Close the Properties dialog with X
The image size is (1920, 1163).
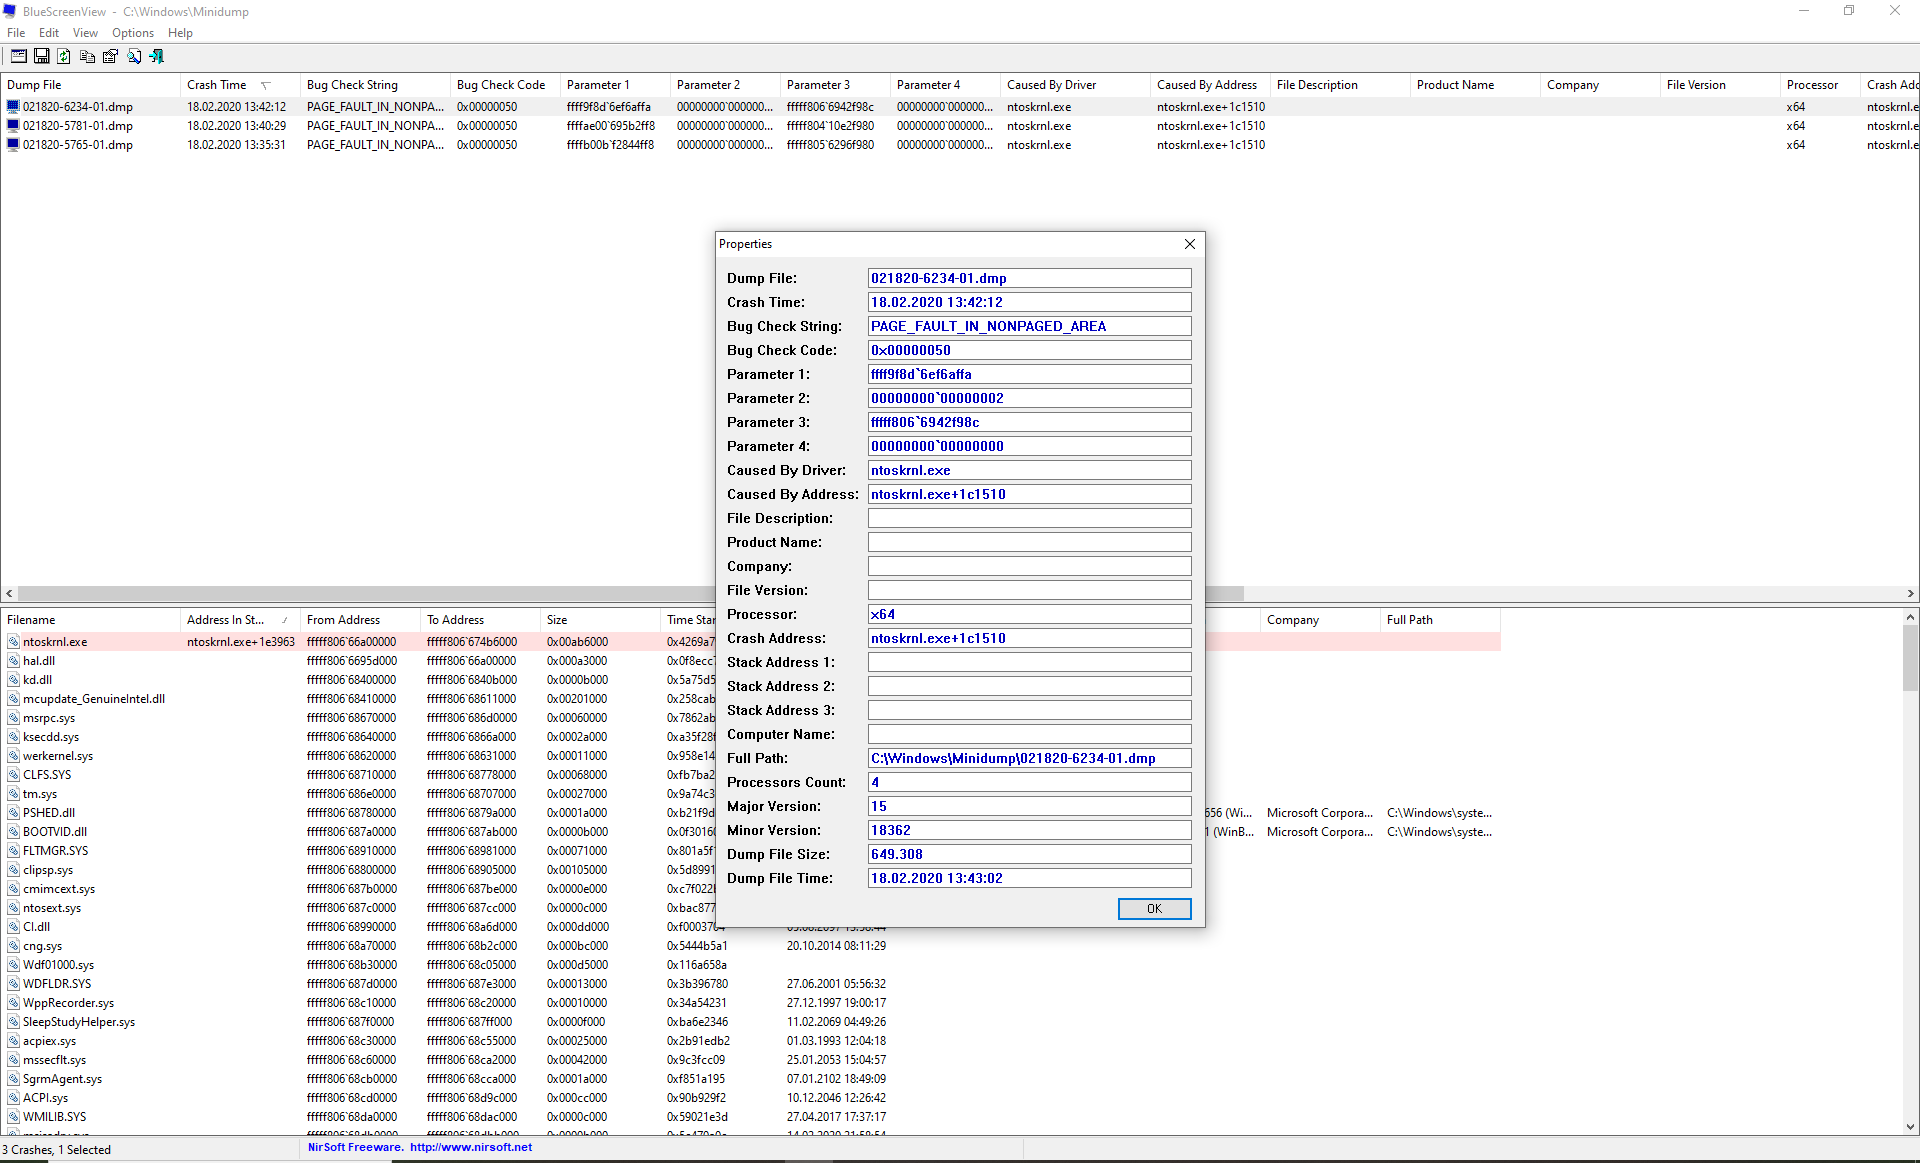point(1189,244)
